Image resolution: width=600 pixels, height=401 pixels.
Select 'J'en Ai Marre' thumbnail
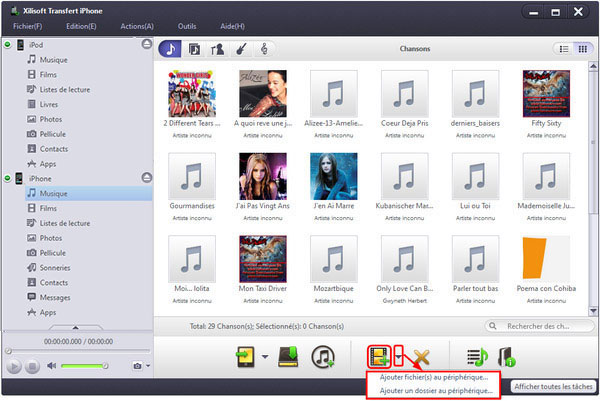(334, 176)
